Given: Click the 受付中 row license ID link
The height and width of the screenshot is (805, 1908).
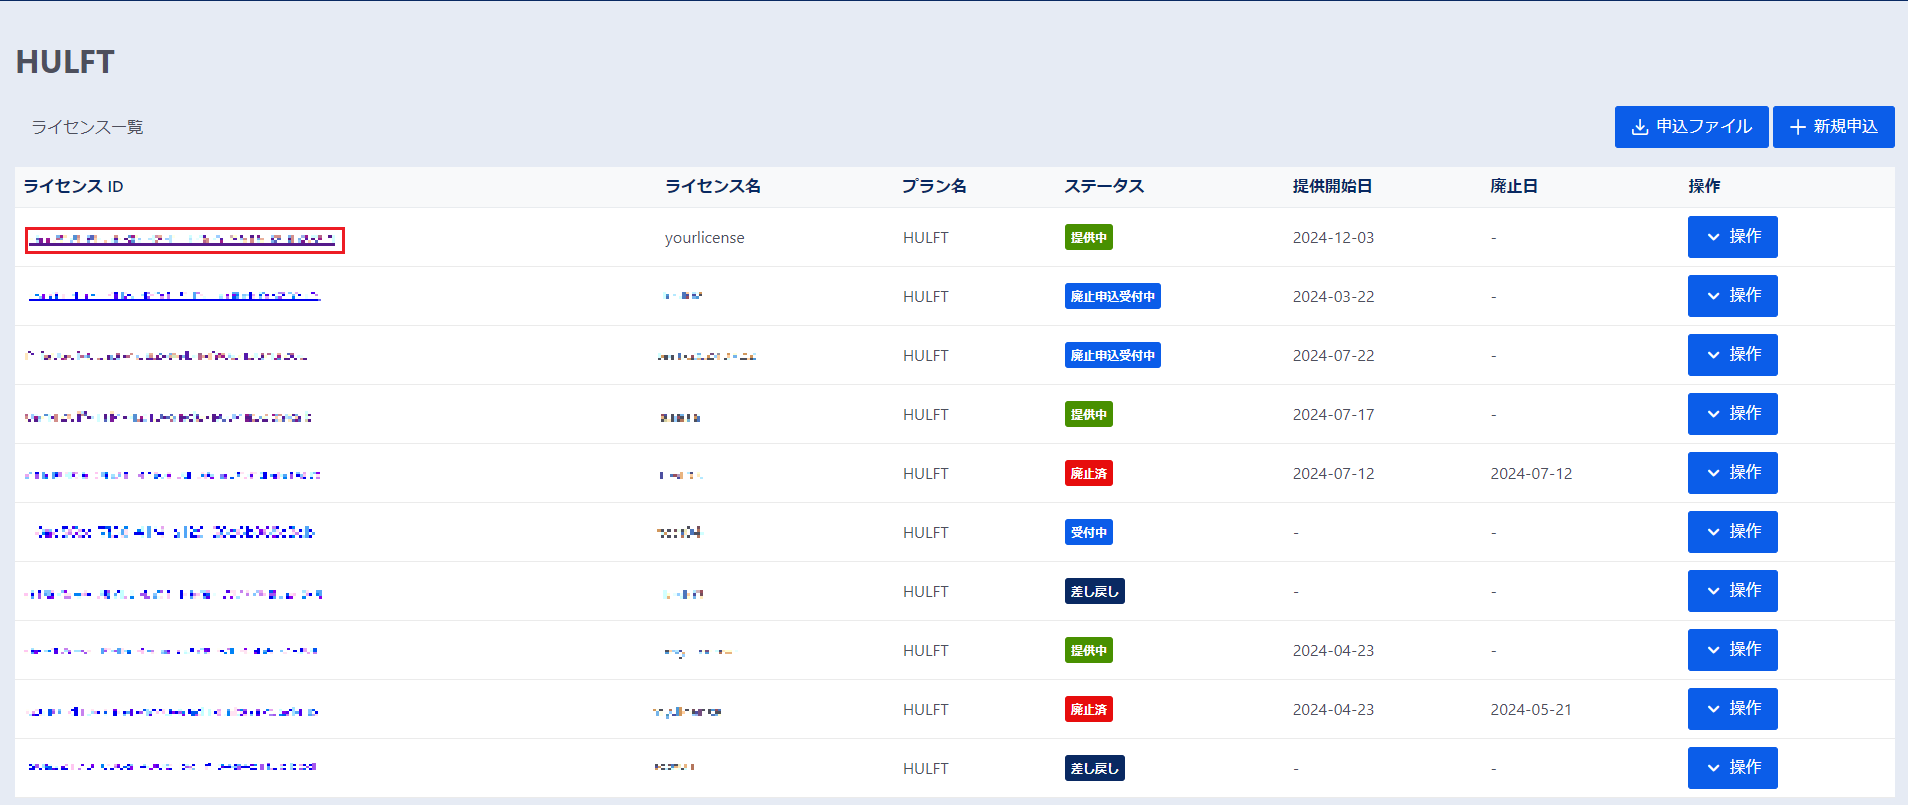Looking at the screenshot, I should point(175,532).
